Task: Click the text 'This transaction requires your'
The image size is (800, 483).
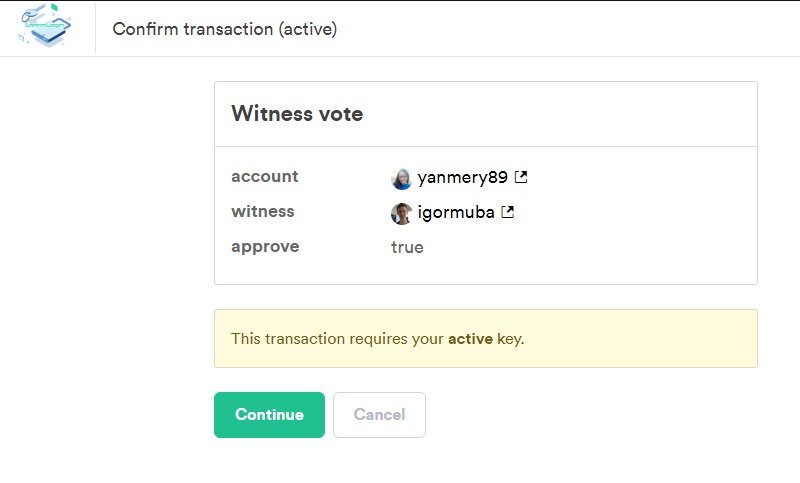Action: click(x=337, y=339)
